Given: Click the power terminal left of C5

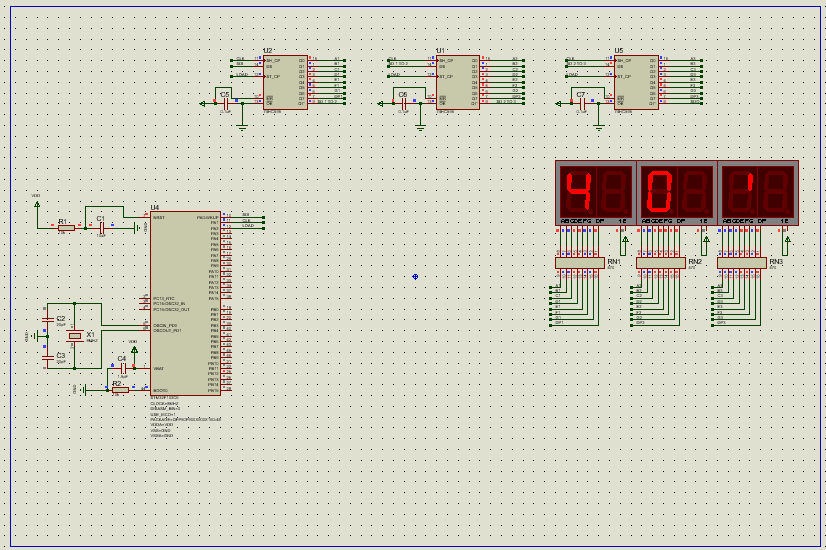Looking at the screenshot, I should [x=202, y=104].
